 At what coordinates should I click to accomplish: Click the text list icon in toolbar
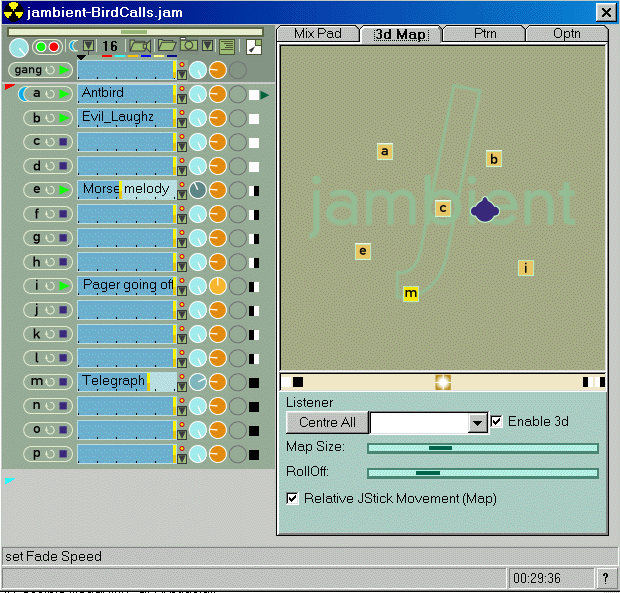[x=227, y=46]
